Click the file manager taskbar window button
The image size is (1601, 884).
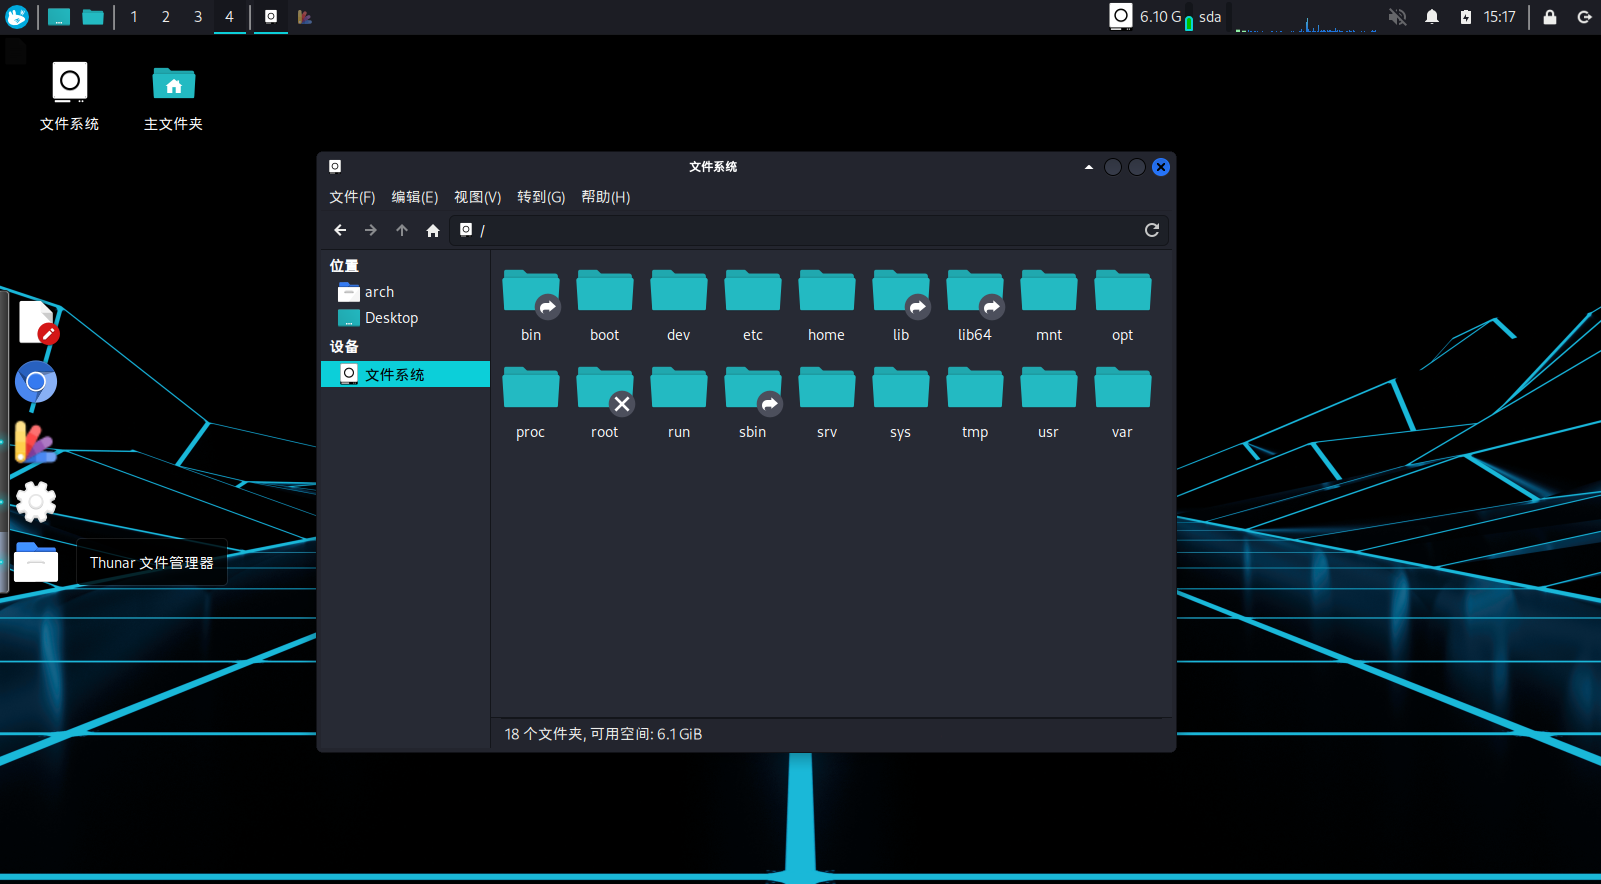pyautogui.click(x=271, y=17)
